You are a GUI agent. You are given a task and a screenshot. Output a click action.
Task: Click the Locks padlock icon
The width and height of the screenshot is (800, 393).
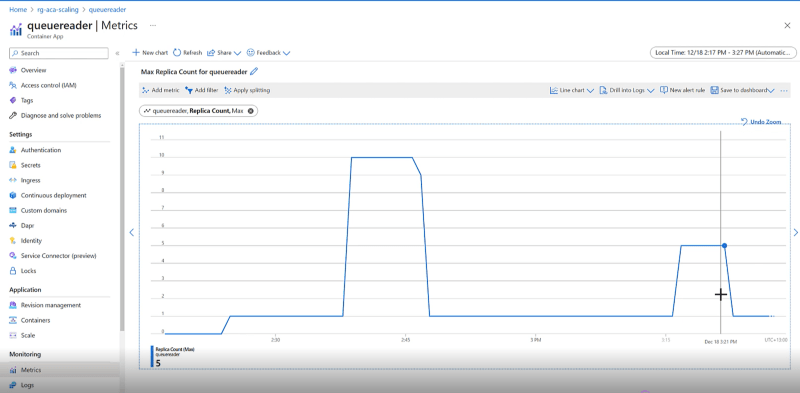pyautogui.click(x=13, y=271)
